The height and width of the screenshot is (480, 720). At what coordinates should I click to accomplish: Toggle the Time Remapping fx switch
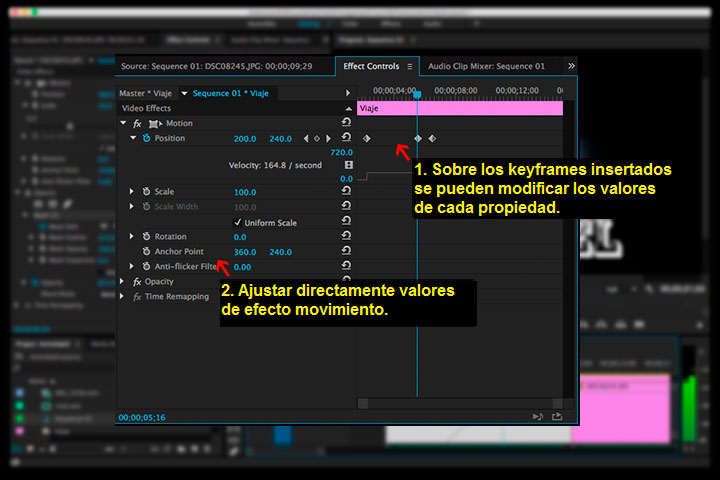137,297
